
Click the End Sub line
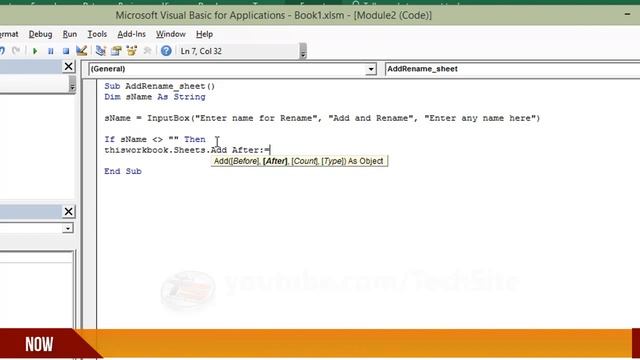coord(123,171)
